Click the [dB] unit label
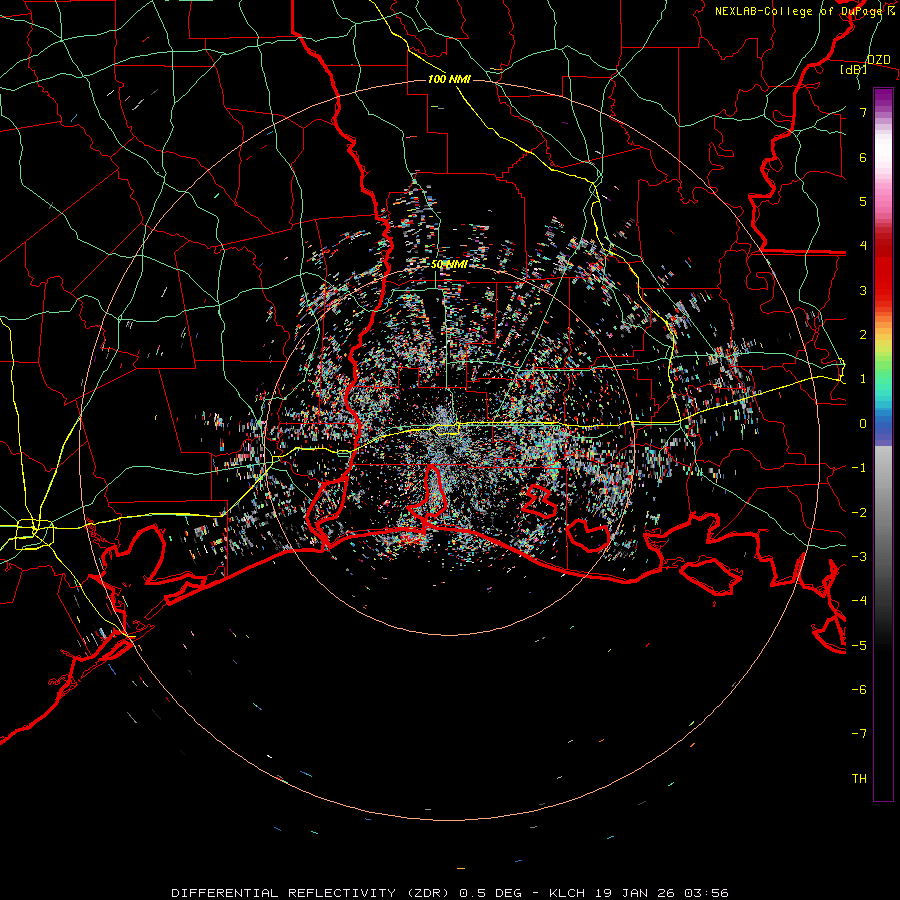 click(854, 70)
